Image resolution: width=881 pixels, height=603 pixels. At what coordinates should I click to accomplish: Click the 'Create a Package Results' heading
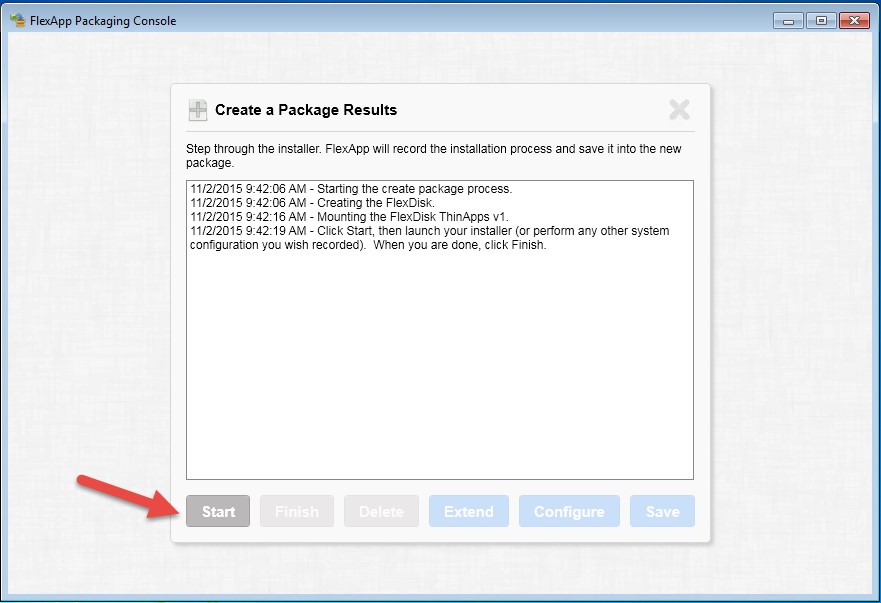(306, 110)
